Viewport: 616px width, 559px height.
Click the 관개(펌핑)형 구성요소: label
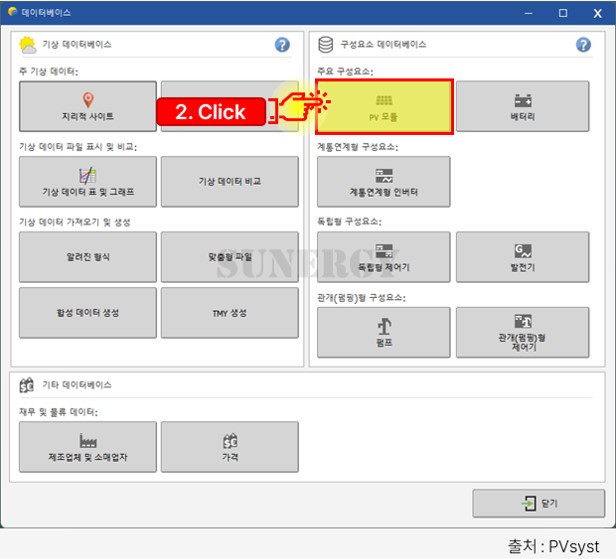[x=362, y=297]
